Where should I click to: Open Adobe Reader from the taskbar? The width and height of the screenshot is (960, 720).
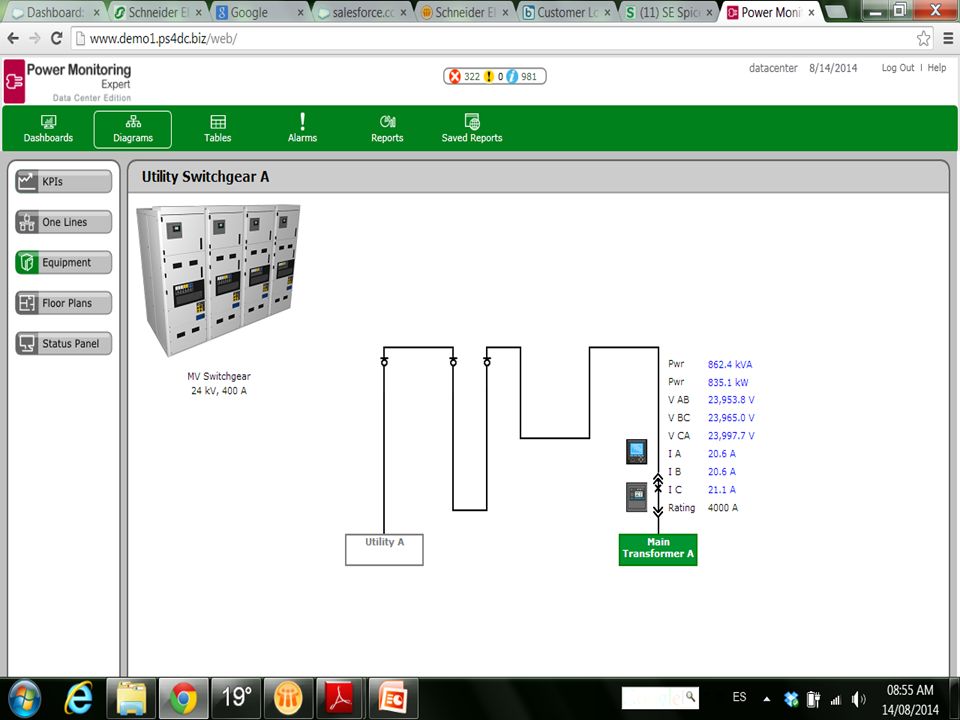tap(341, 699)
